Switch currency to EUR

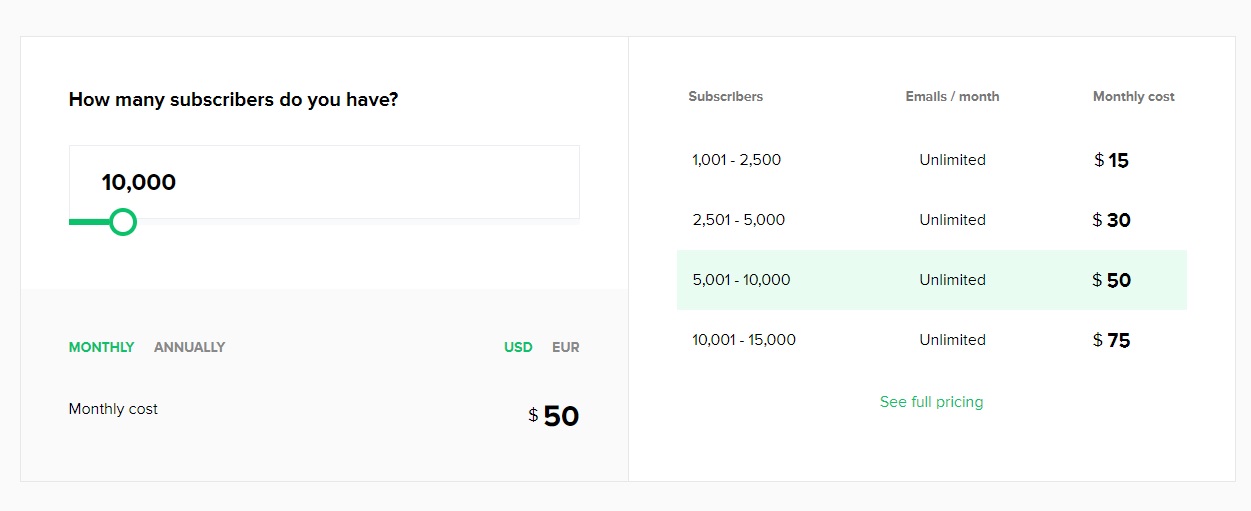pos(566,347)
